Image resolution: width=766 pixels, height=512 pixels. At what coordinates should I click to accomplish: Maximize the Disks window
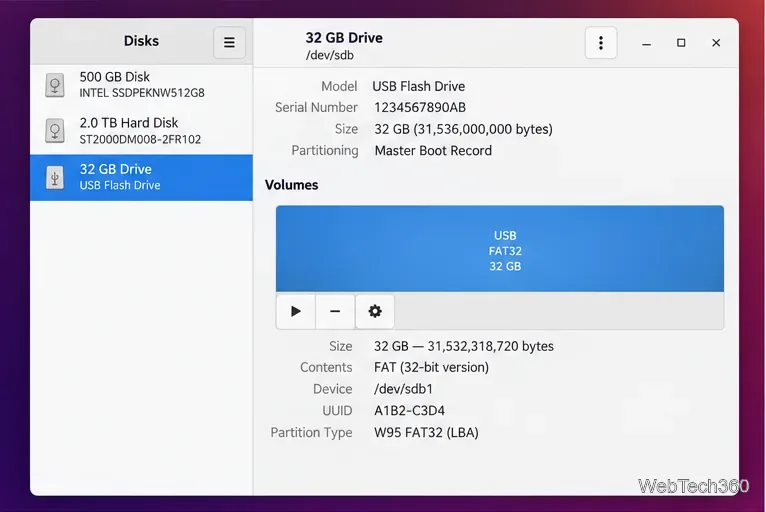click(681, 43)
